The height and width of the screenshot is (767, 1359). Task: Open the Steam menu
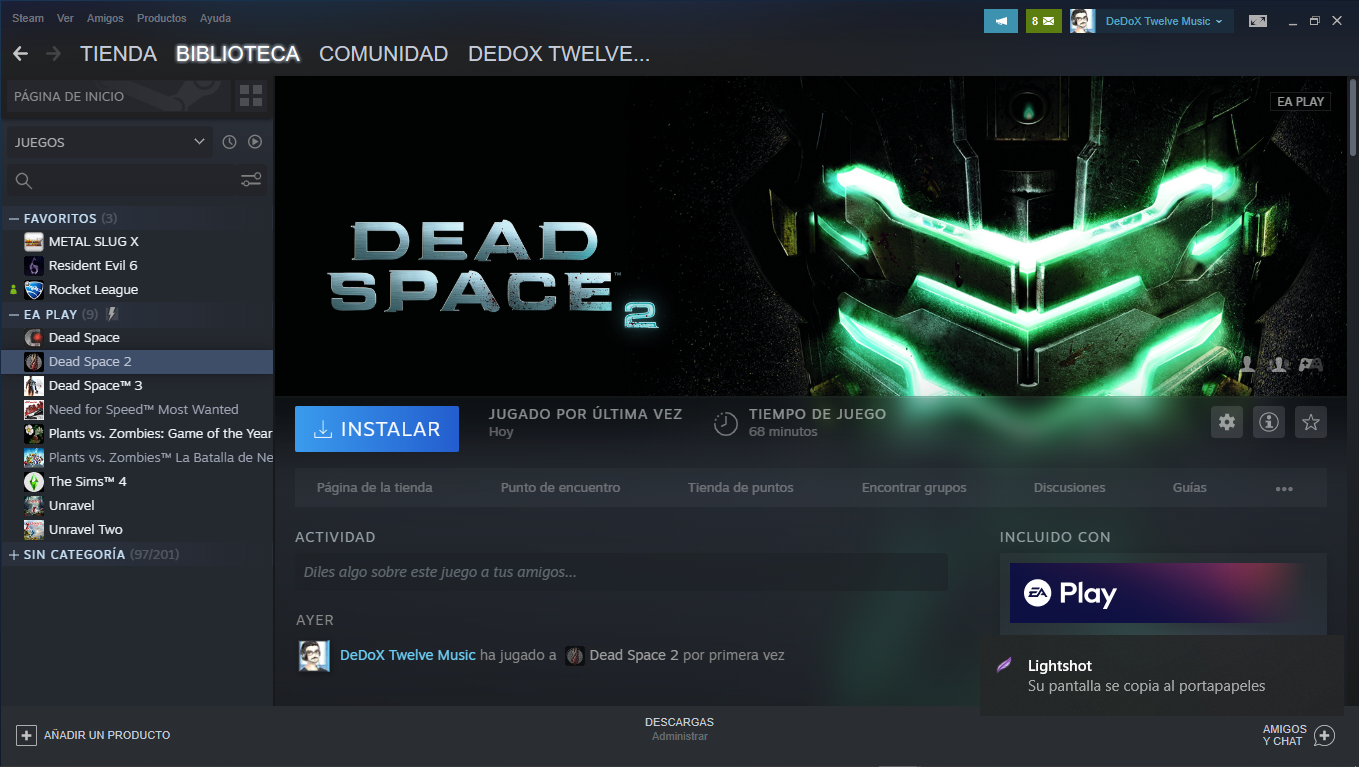(28, 18)
